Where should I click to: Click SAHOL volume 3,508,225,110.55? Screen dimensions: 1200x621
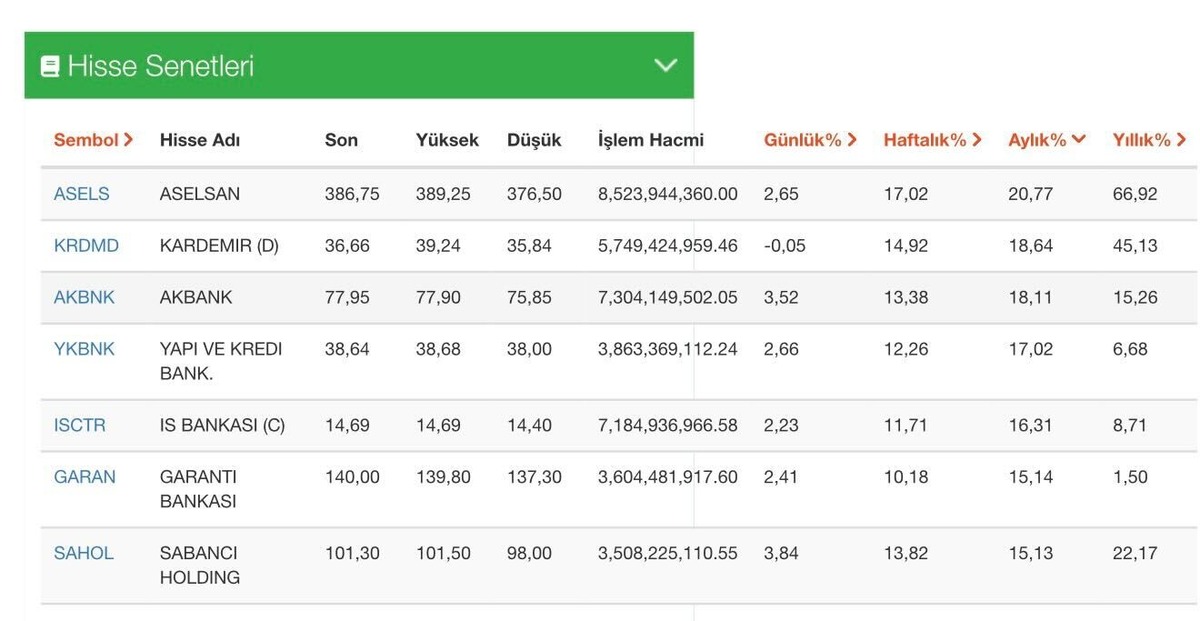pos(668,553)
